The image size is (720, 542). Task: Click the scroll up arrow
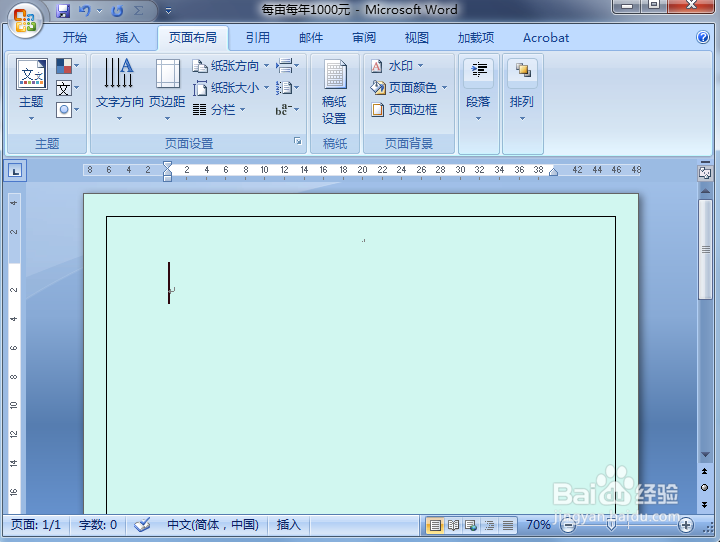tap(705, 191)
